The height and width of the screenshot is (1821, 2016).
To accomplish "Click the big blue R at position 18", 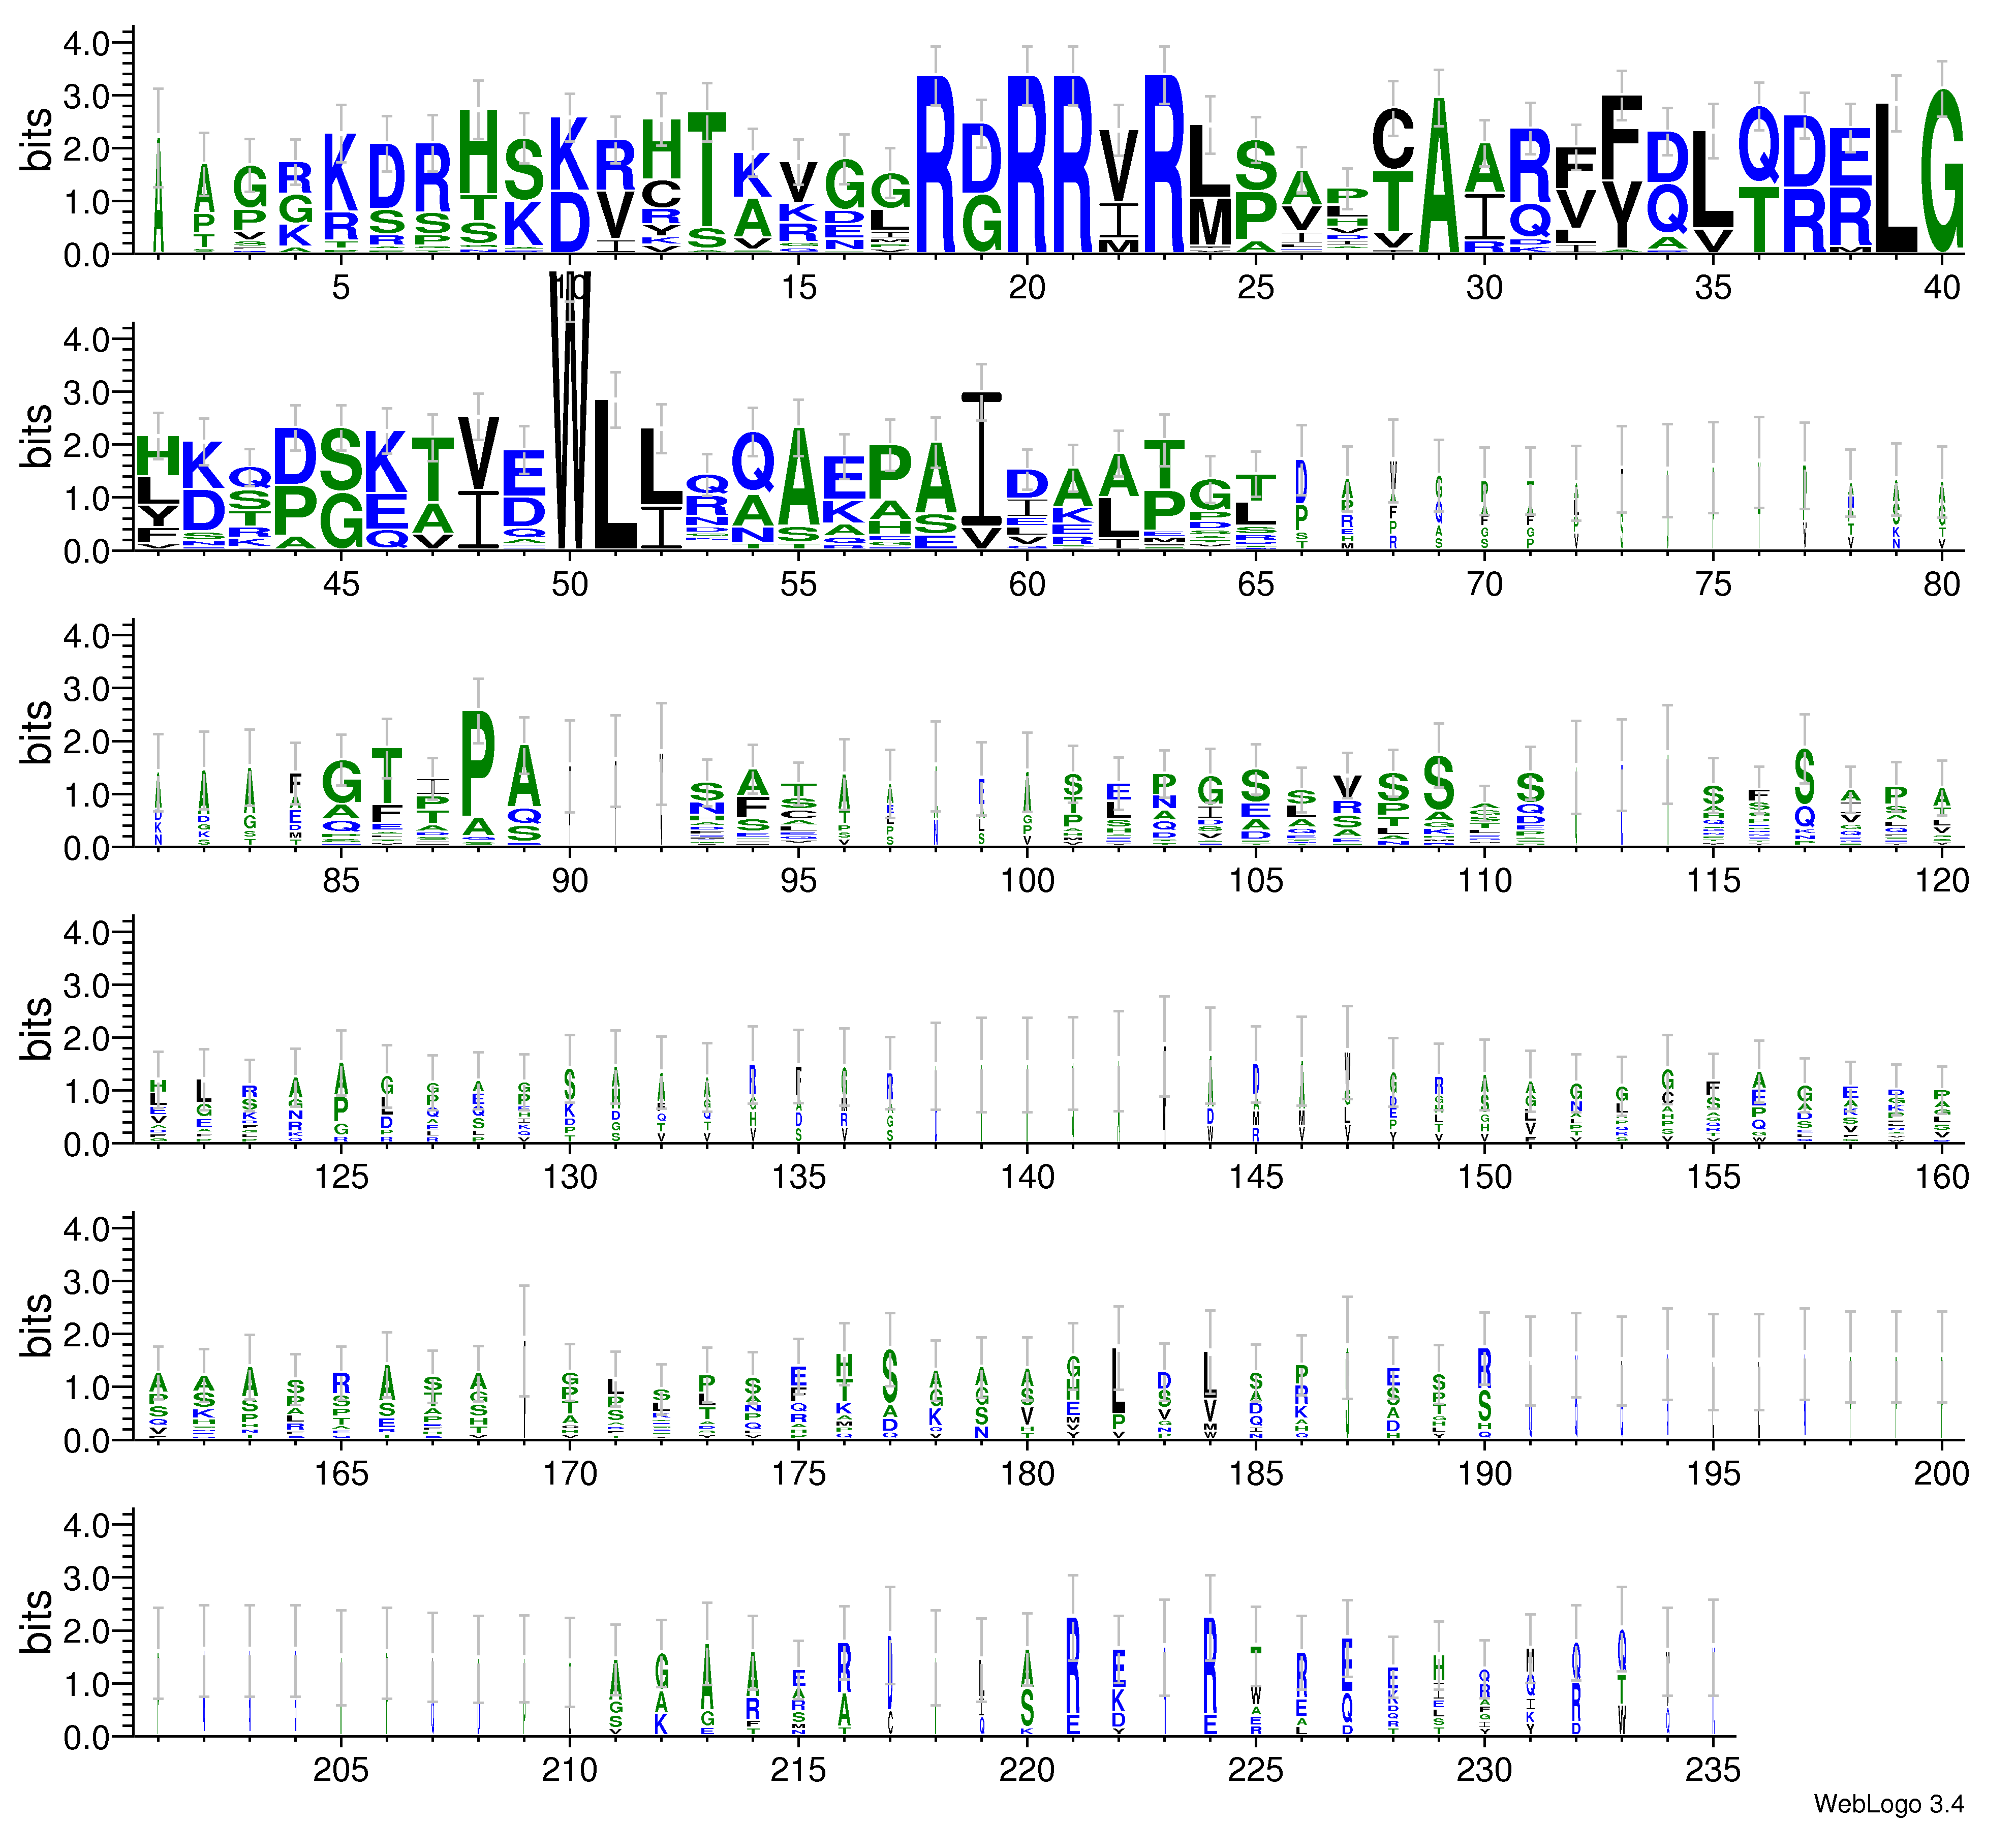I will click(935, 165).
